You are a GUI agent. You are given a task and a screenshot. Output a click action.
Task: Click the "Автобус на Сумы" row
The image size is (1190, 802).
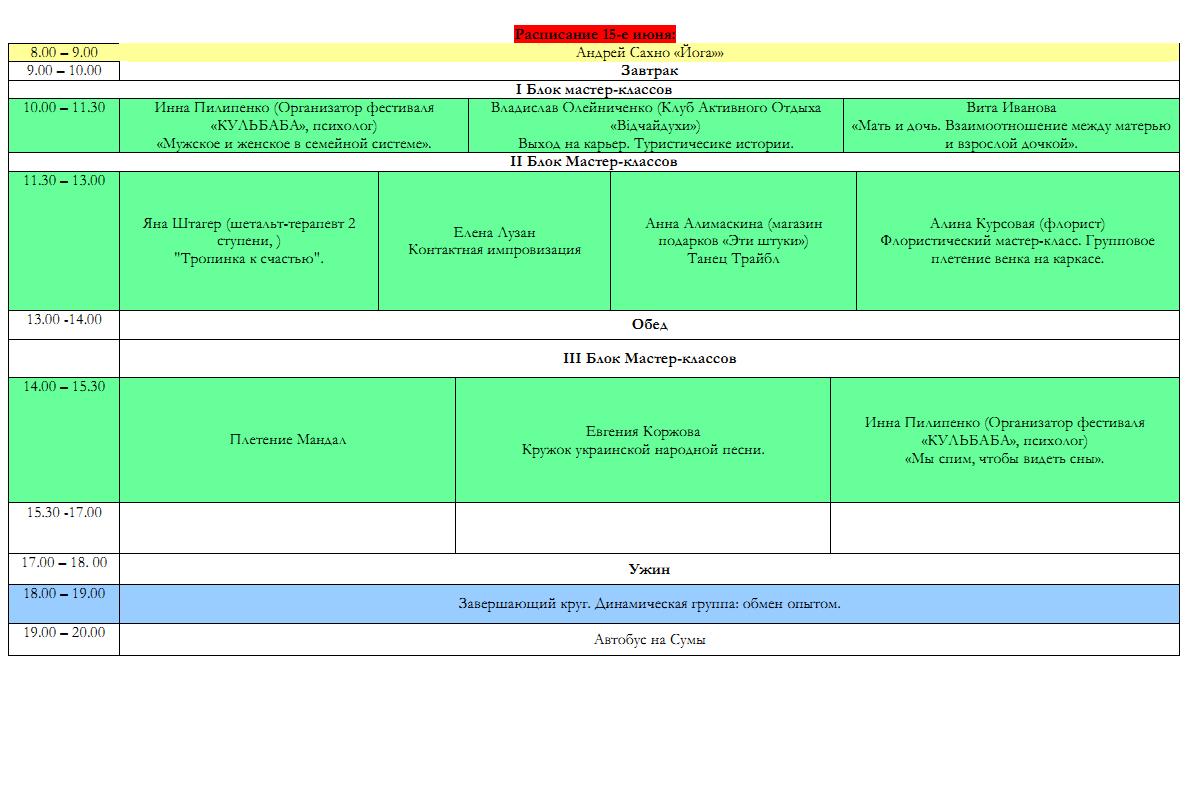(649, 640)
